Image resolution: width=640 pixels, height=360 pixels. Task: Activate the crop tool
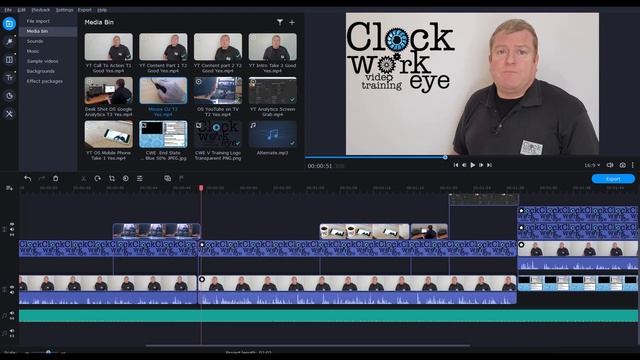click(x=112, y=178)
